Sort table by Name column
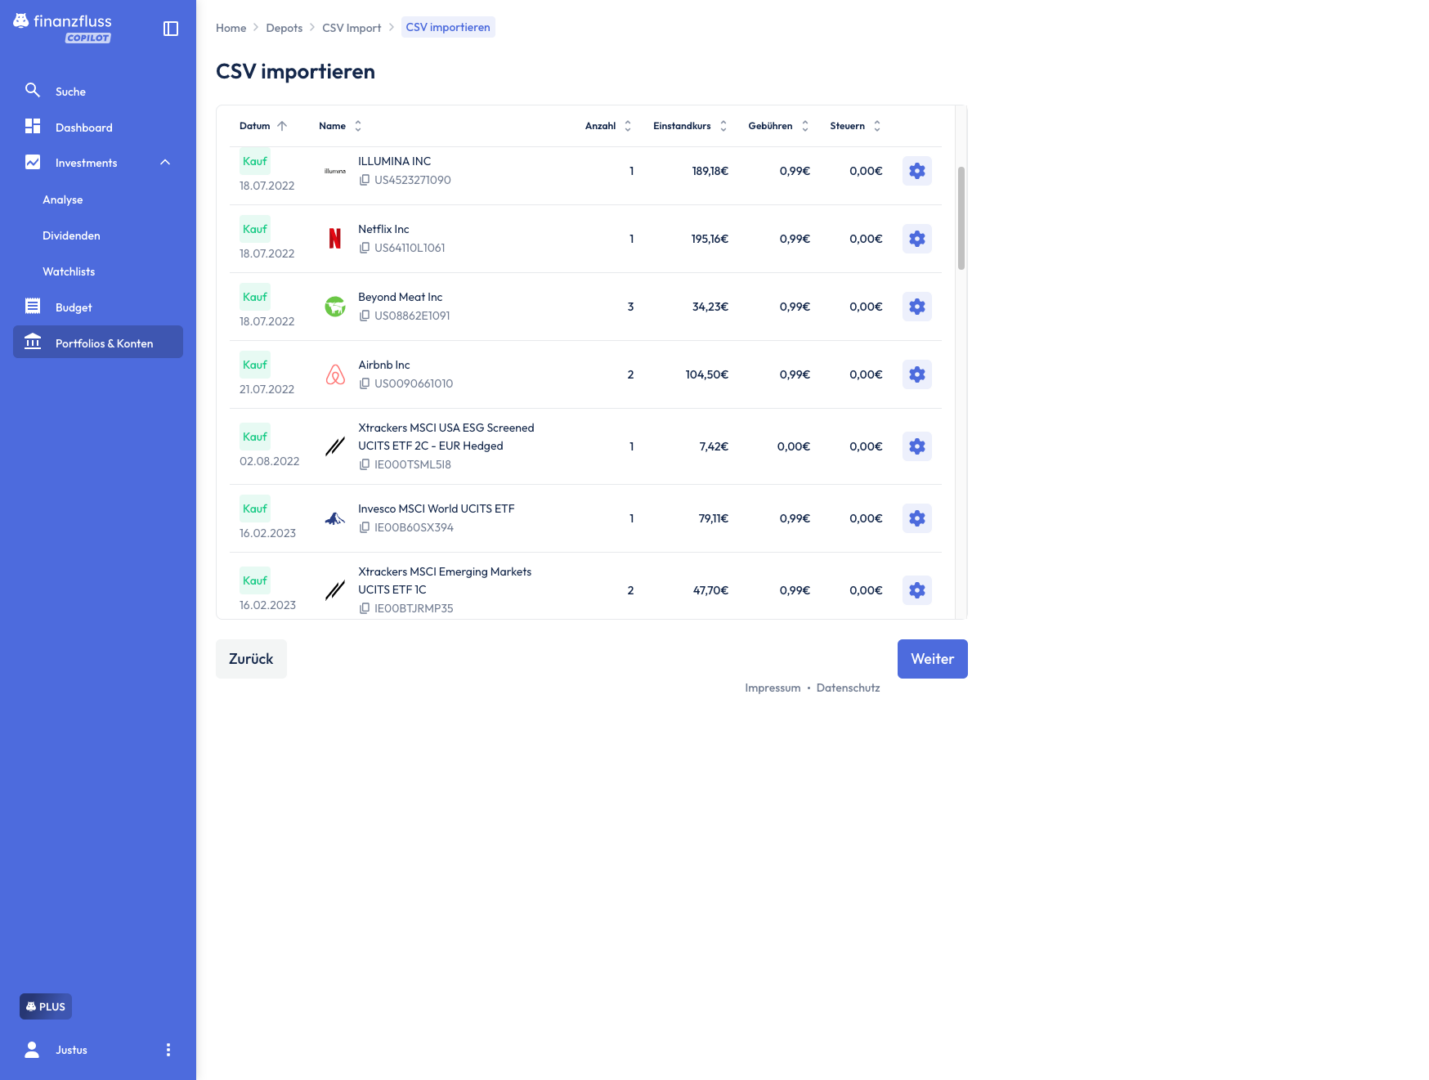Viewport: 1429px width, 1080px height. pyautogui.click(x=340, y=126)
